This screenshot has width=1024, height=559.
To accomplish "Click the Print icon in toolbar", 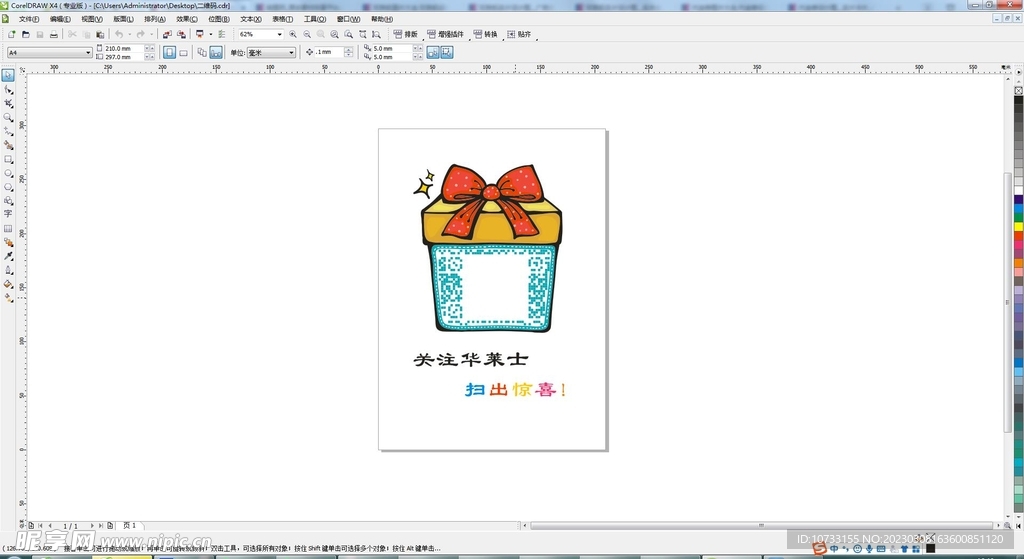I will tap(53, 35).
